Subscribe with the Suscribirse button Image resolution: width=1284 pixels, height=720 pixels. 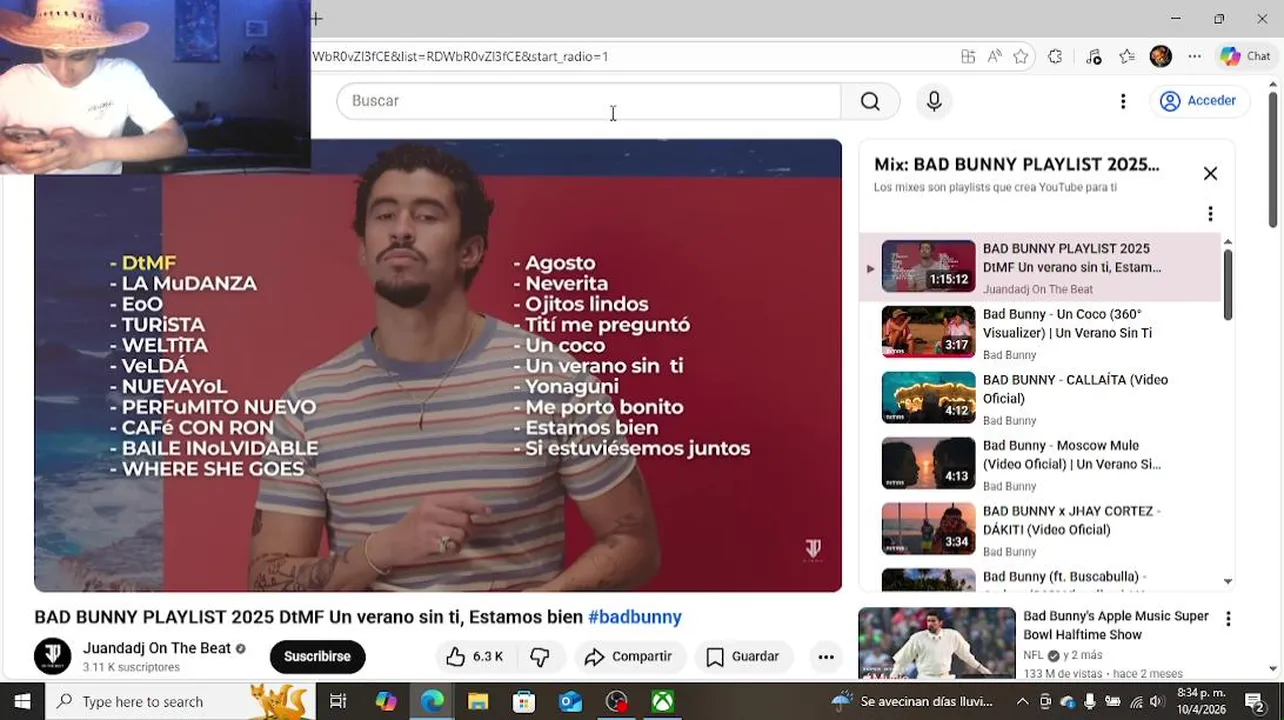317,657
